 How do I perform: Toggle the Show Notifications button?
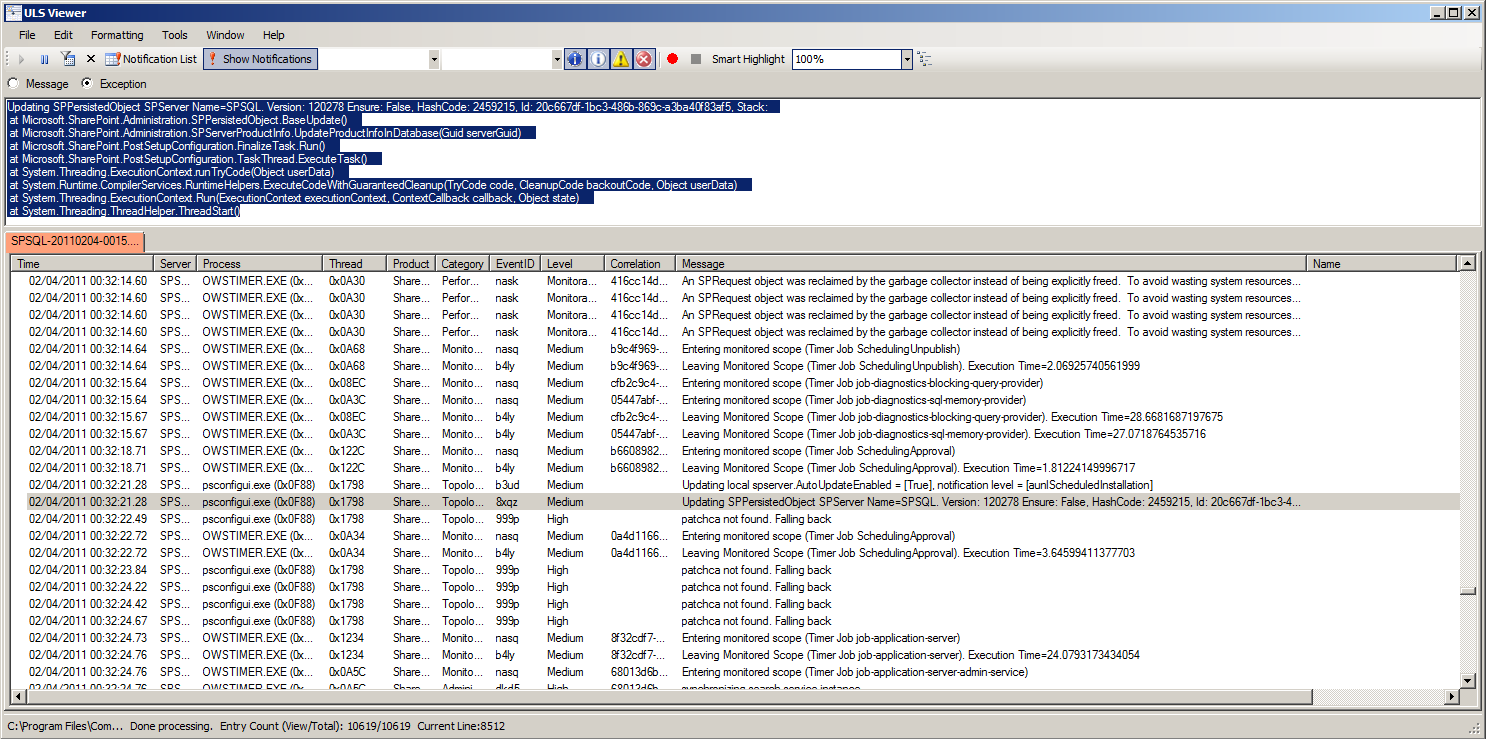point(260,59)
